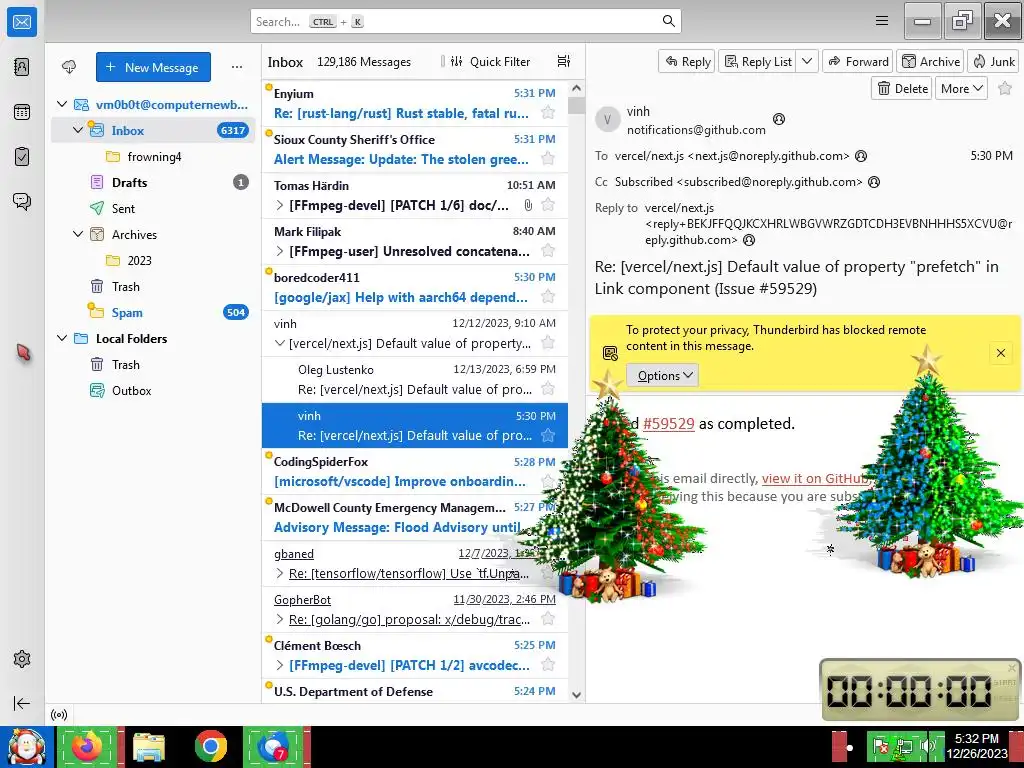Viewport: 1024px width, 768px height.
Task: Select the Sent folder
Action: point(153,208)
